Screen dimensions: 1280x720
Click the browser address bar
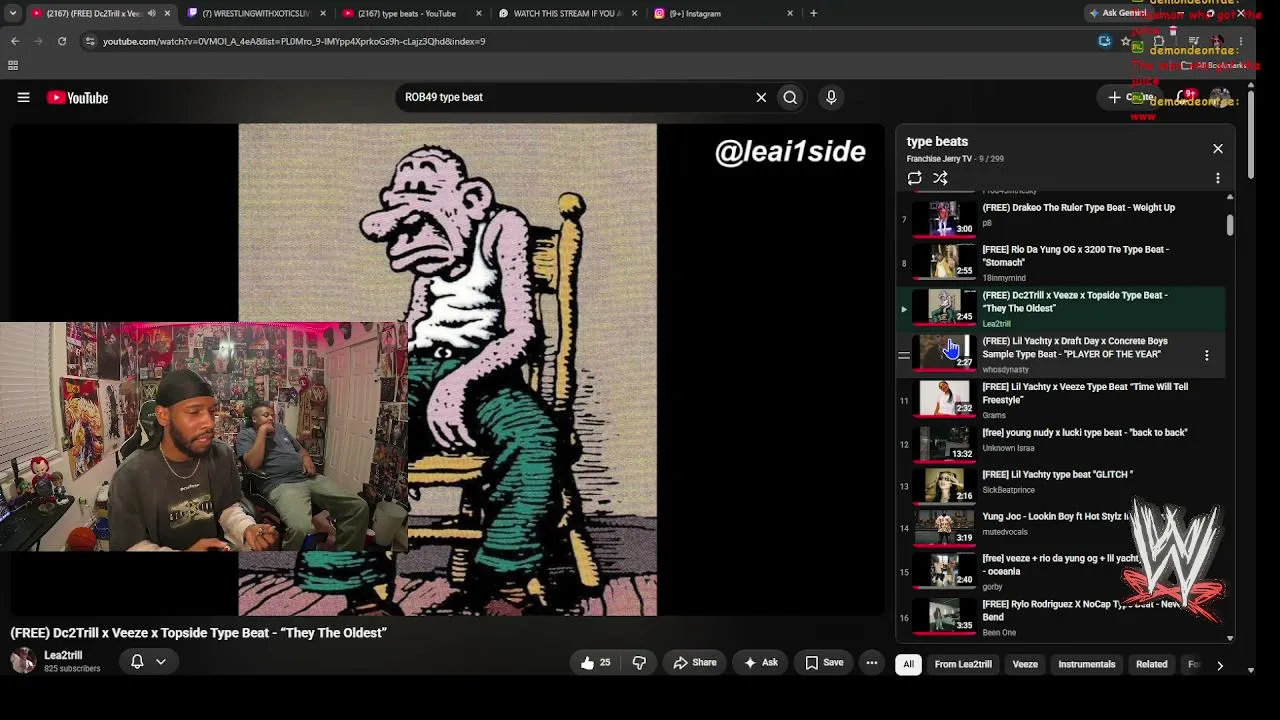click(590, 41)
